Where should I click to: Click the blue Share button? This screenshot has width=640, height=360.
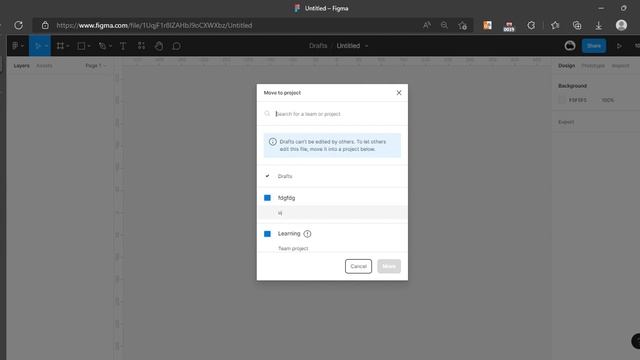click(594, 46)
